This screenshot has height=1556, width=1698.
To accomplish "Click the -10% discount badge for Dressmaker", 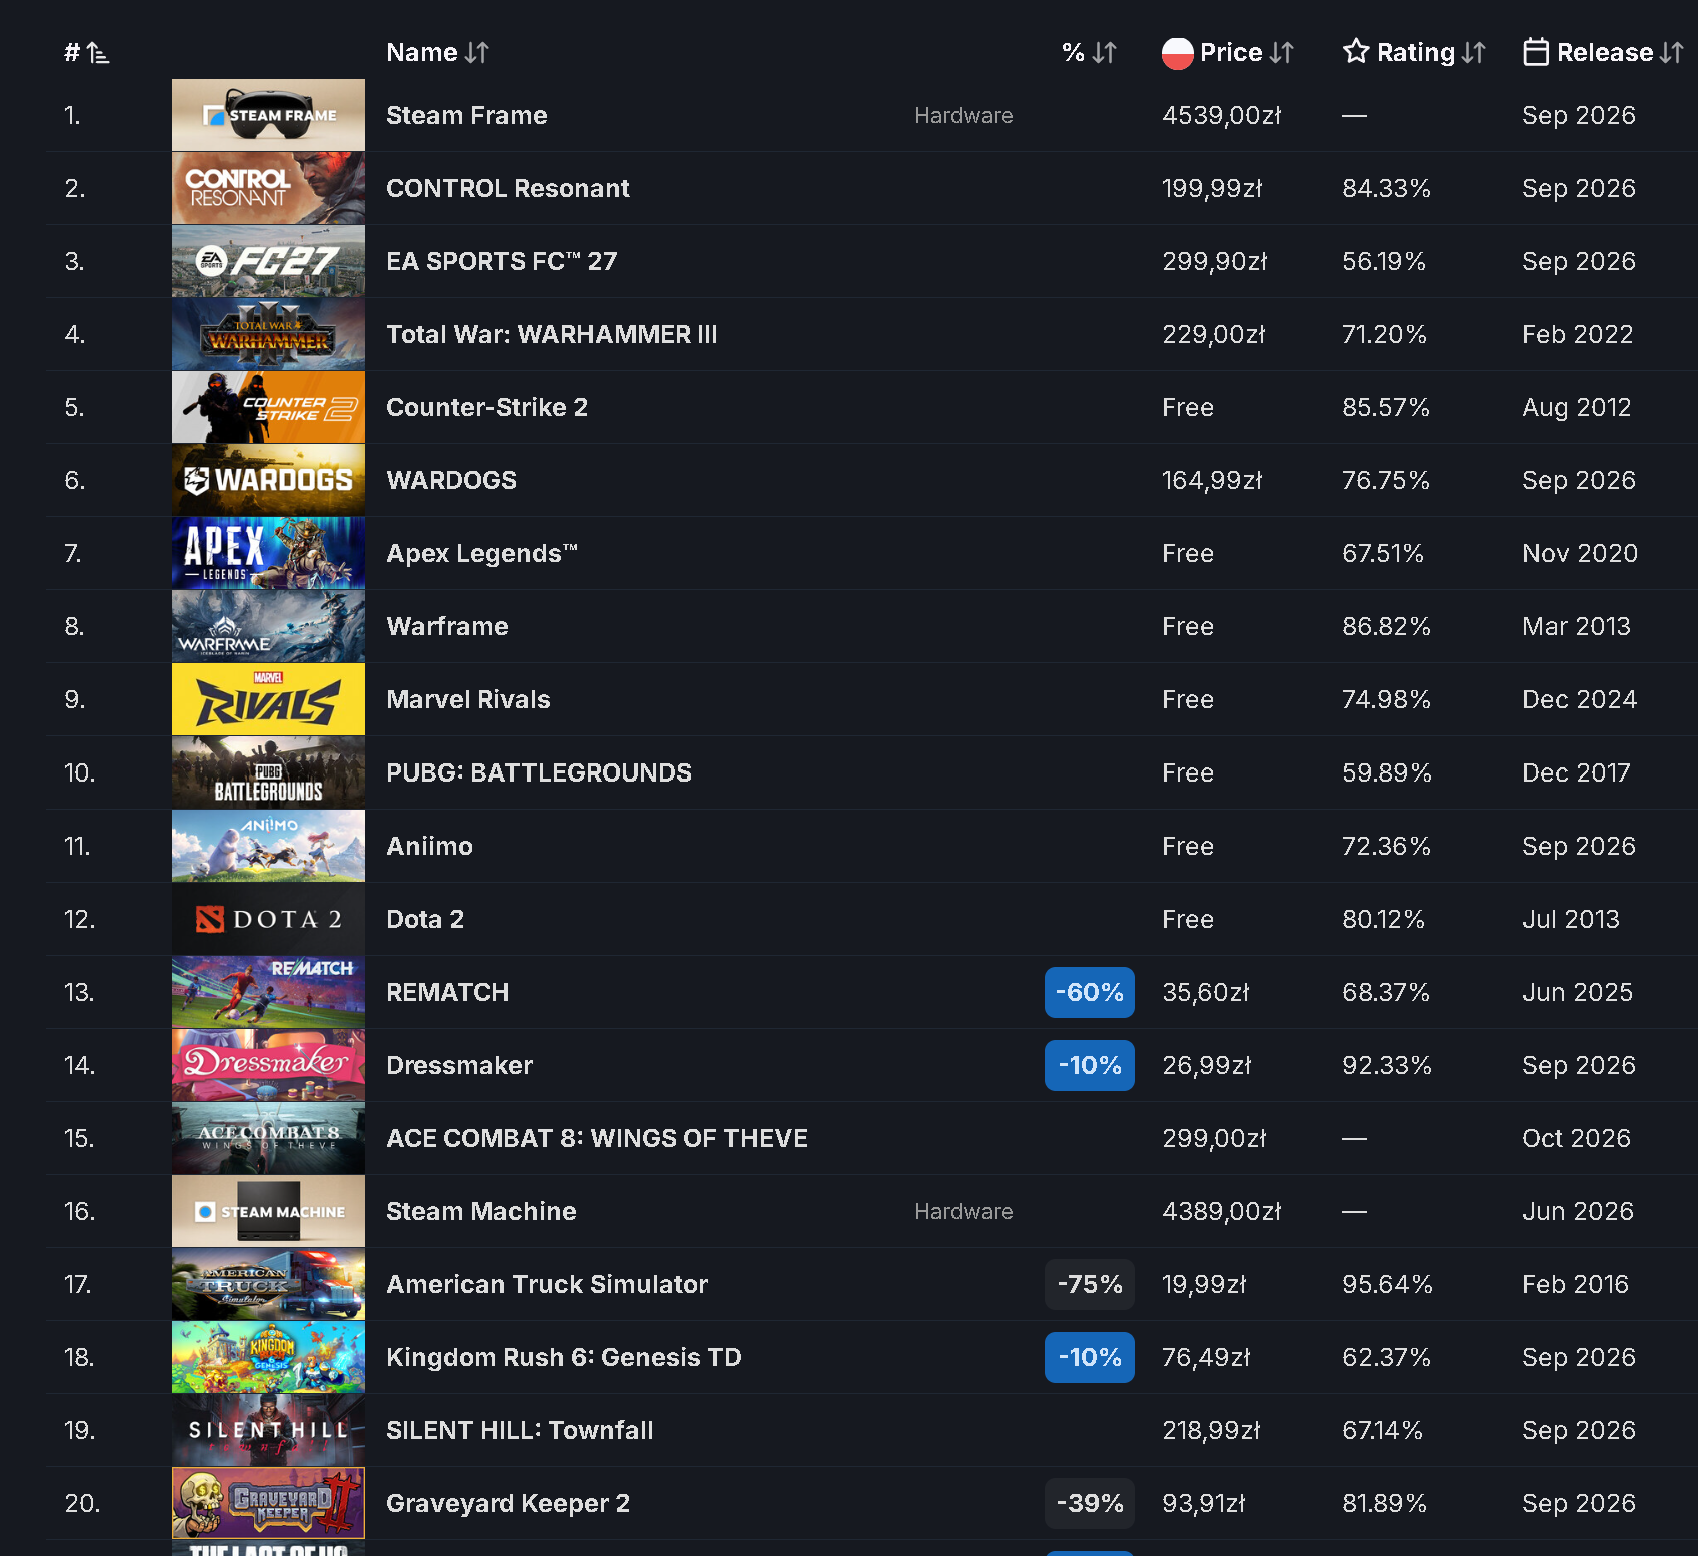I will point(1090,1065).
